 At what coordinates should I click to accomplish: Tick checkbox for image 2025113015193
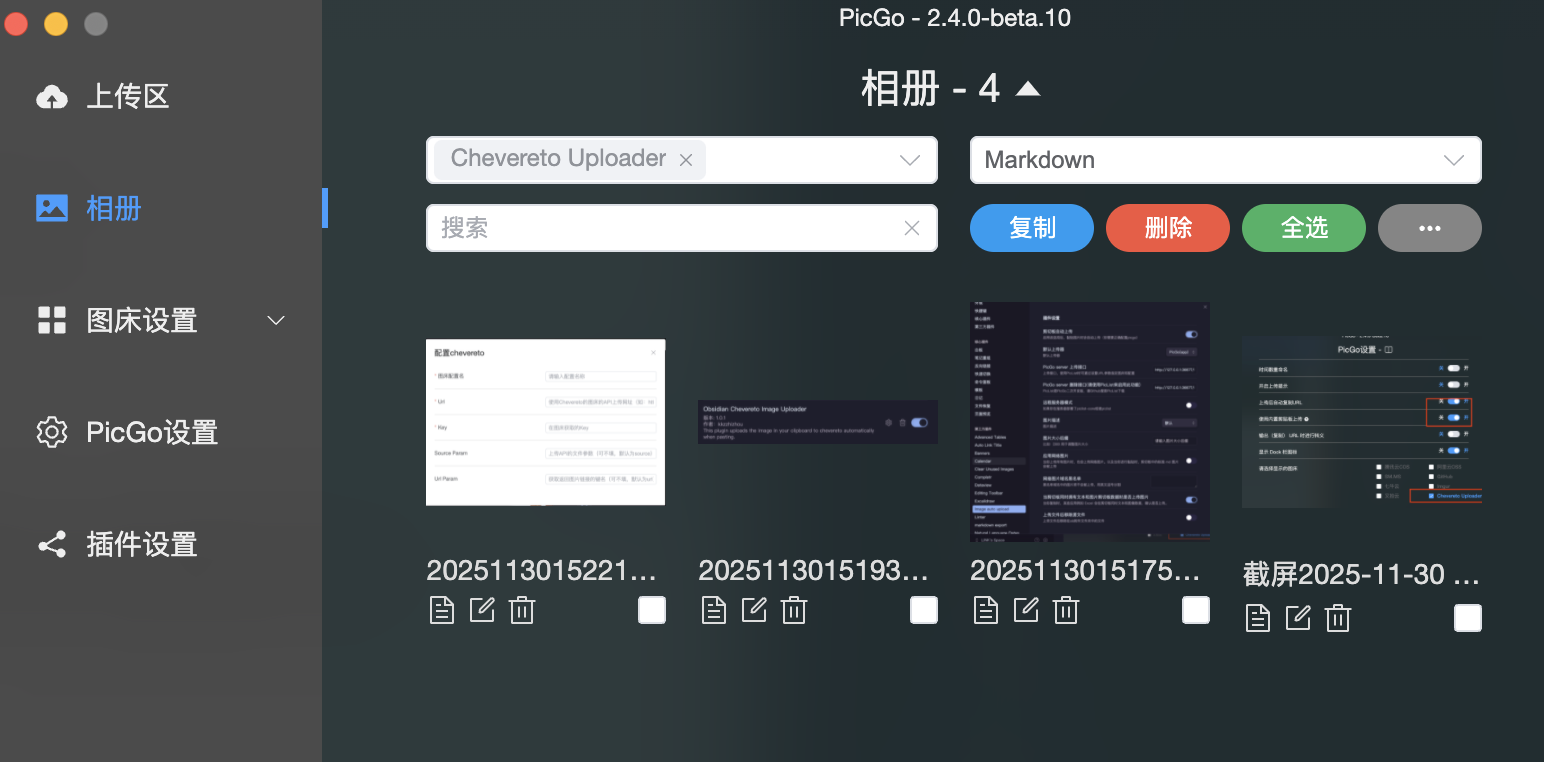[x=924, y=610]
